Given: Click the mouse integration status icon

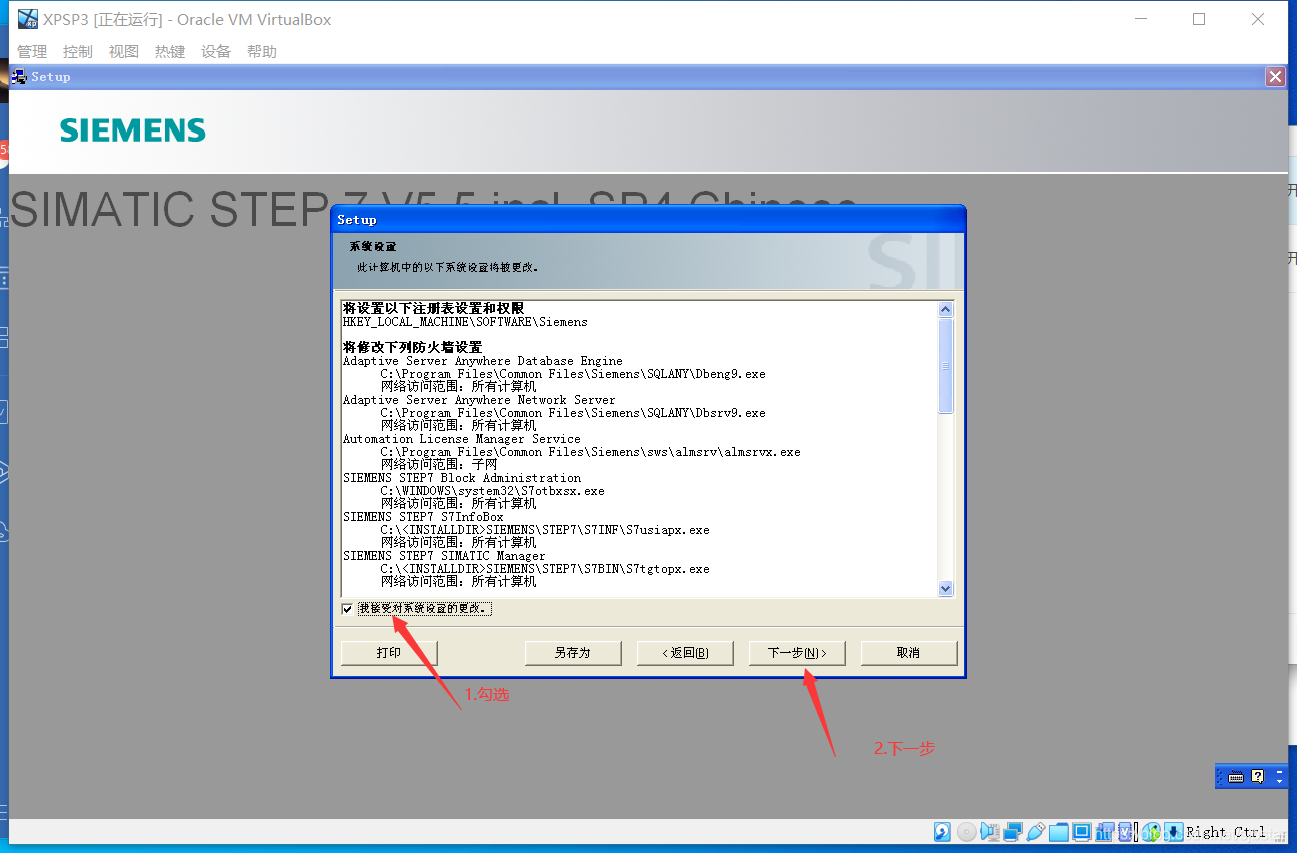Looking at the screenshot, I should point(1152,832).
